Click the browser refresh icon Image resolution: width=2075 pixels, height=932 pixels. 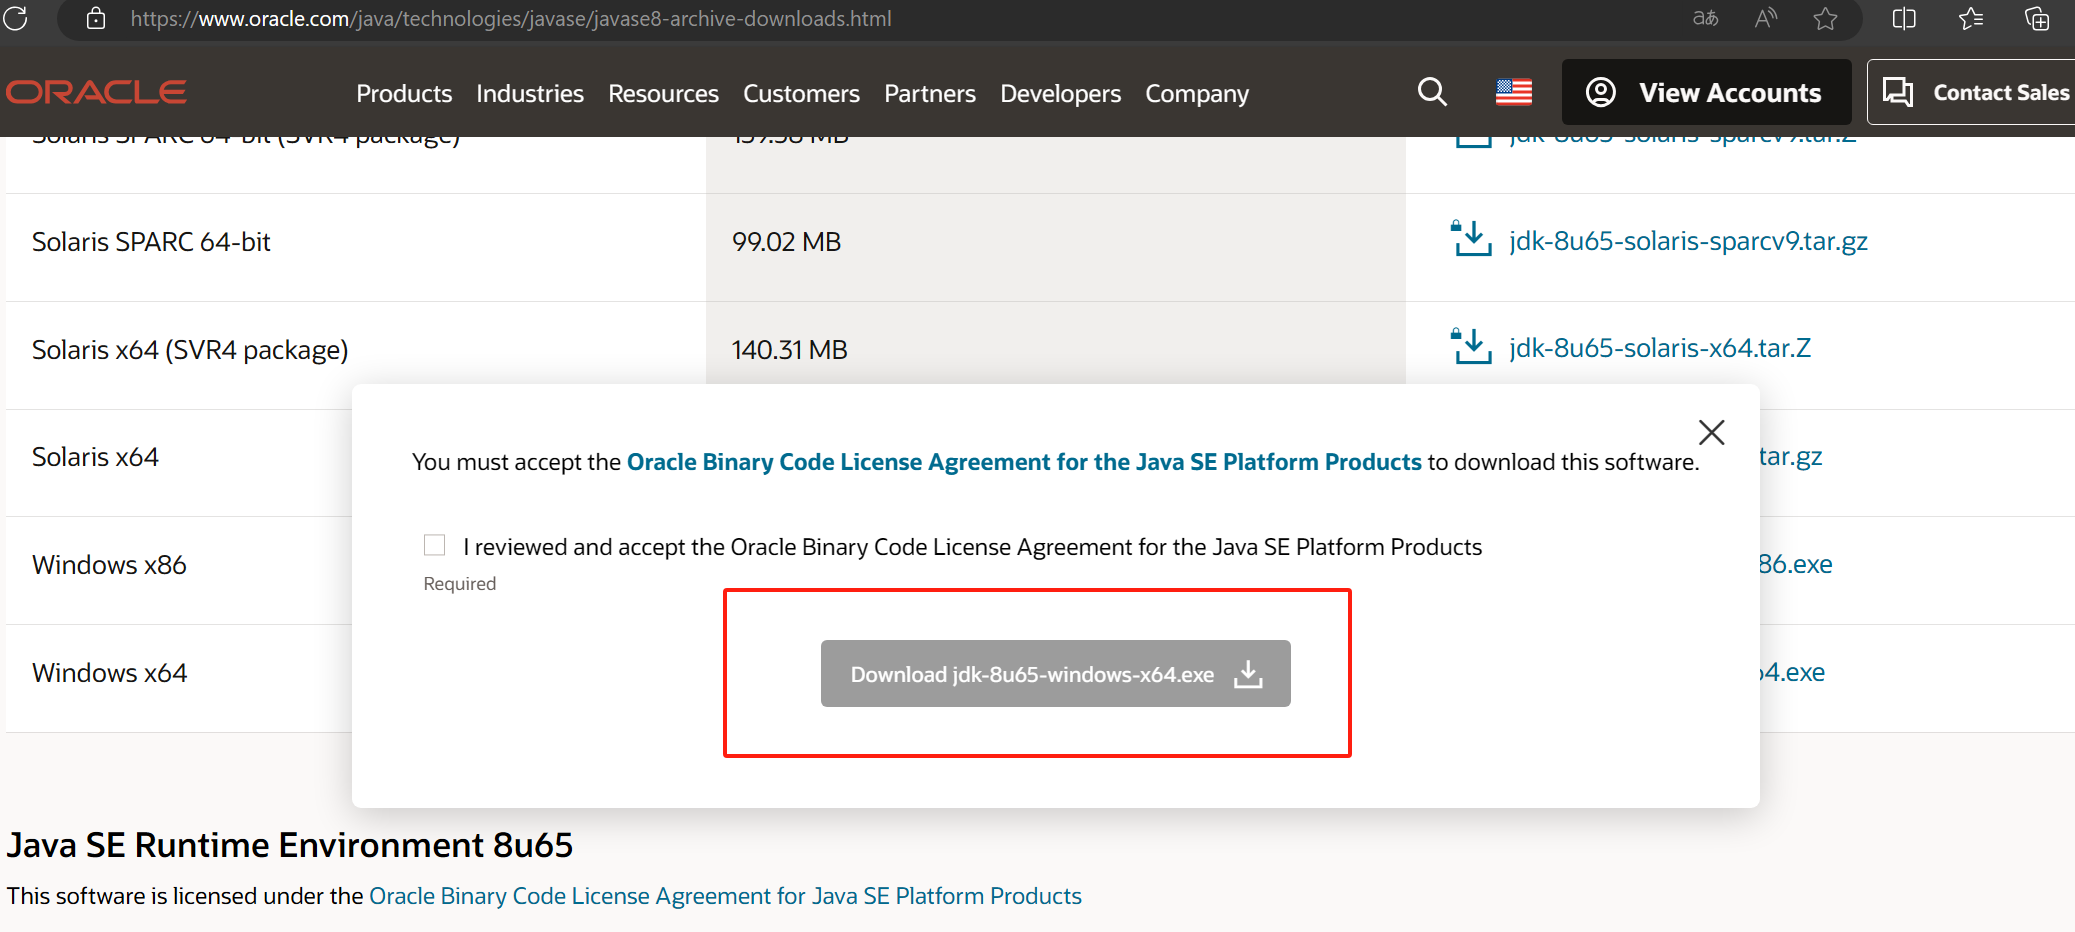point(16,18)
